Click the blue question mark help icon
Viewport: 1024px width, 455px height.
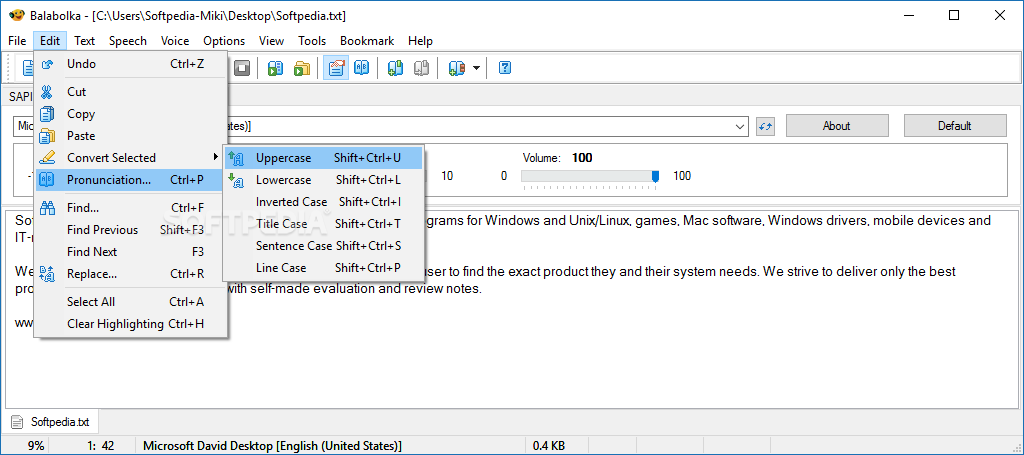[504, 68]
